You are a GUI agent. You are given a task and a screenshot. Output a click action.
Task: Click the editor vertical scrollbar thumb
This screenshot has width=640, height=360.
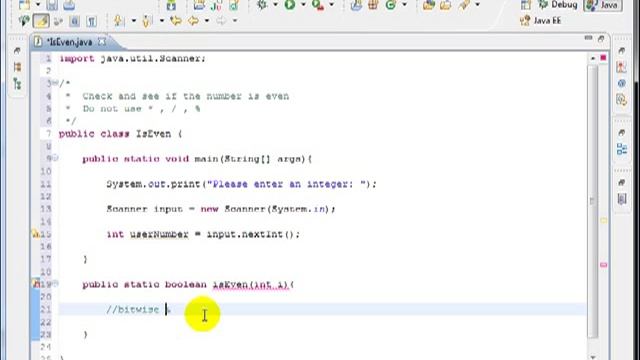[x=593, y=201]
